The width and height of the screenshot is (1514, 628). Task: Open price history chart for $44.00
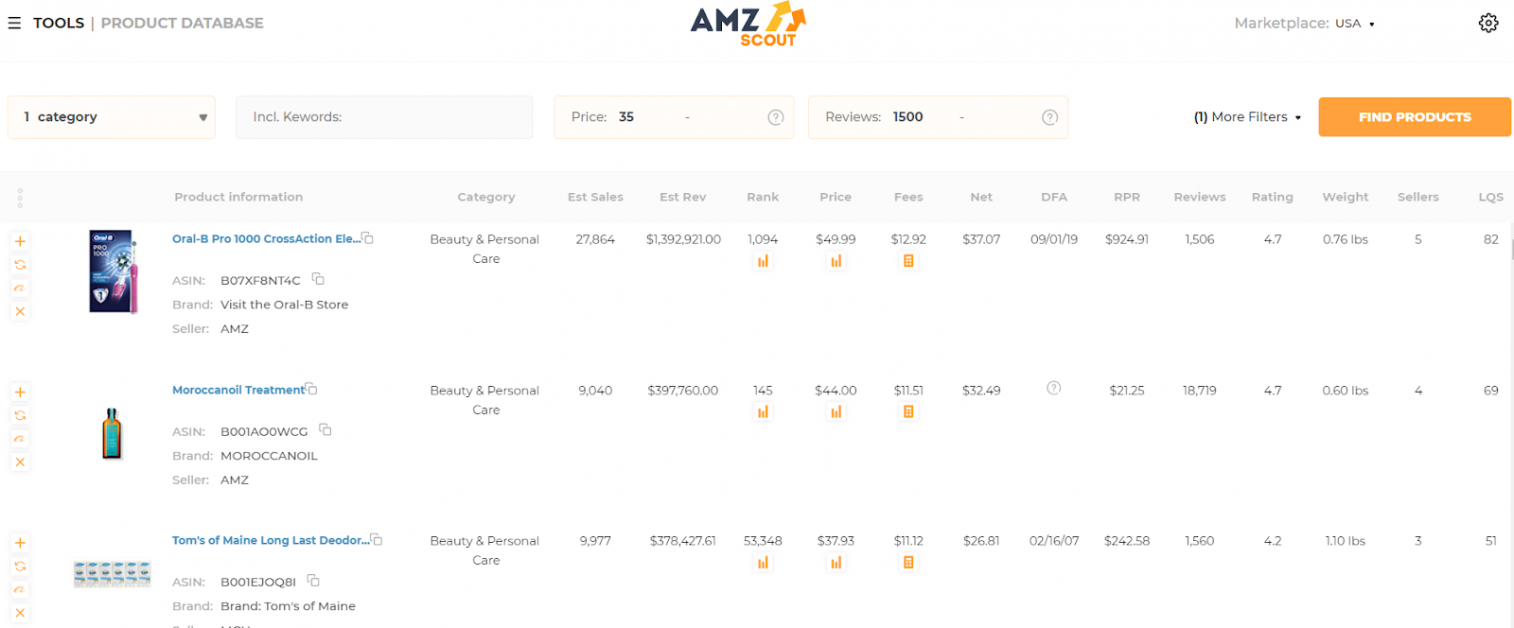836,412
